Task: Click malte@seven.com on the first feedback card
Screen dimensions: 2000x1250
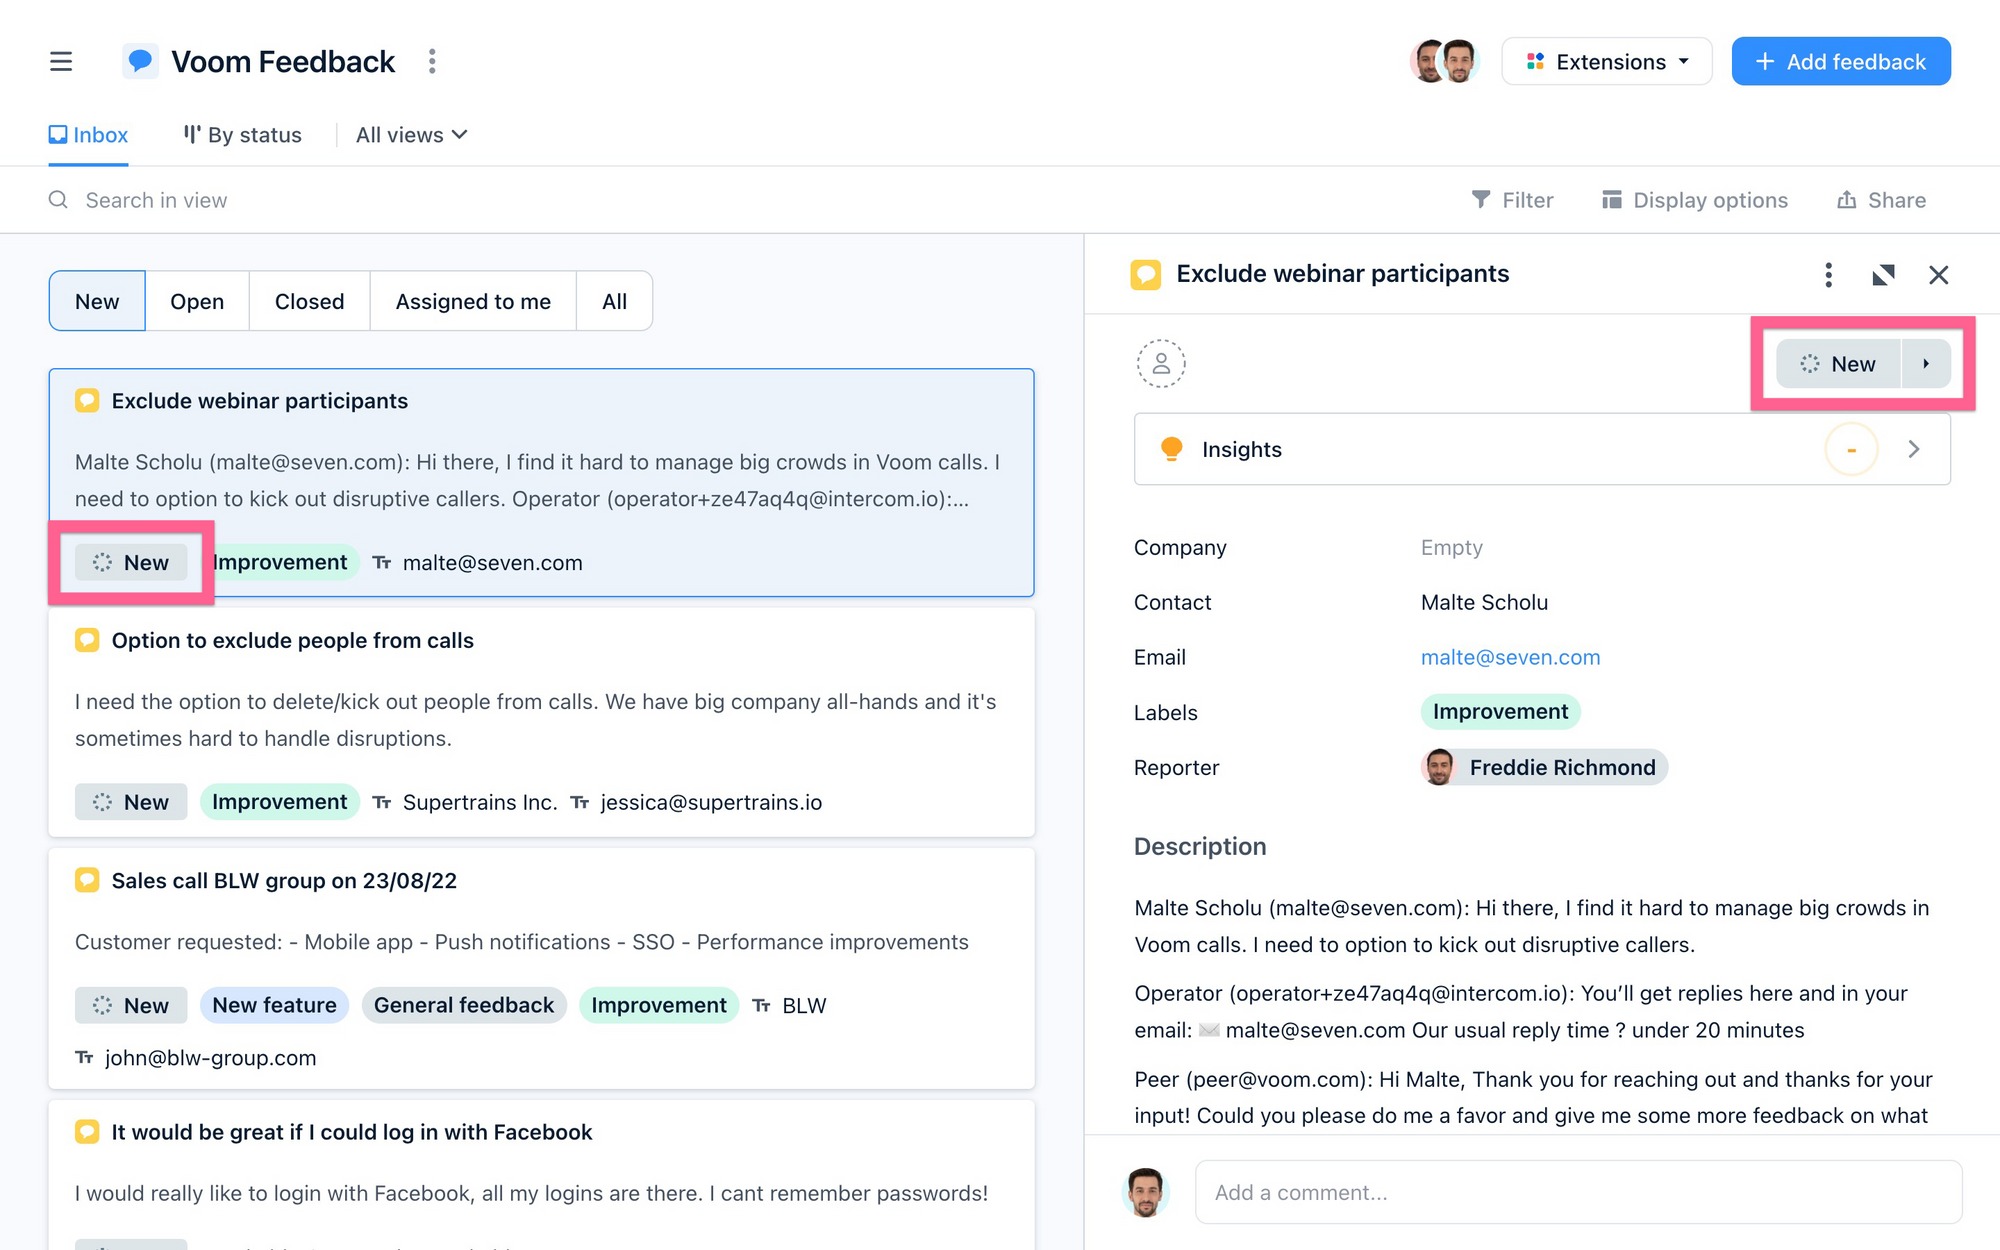Action: click(x=492, y=563)
